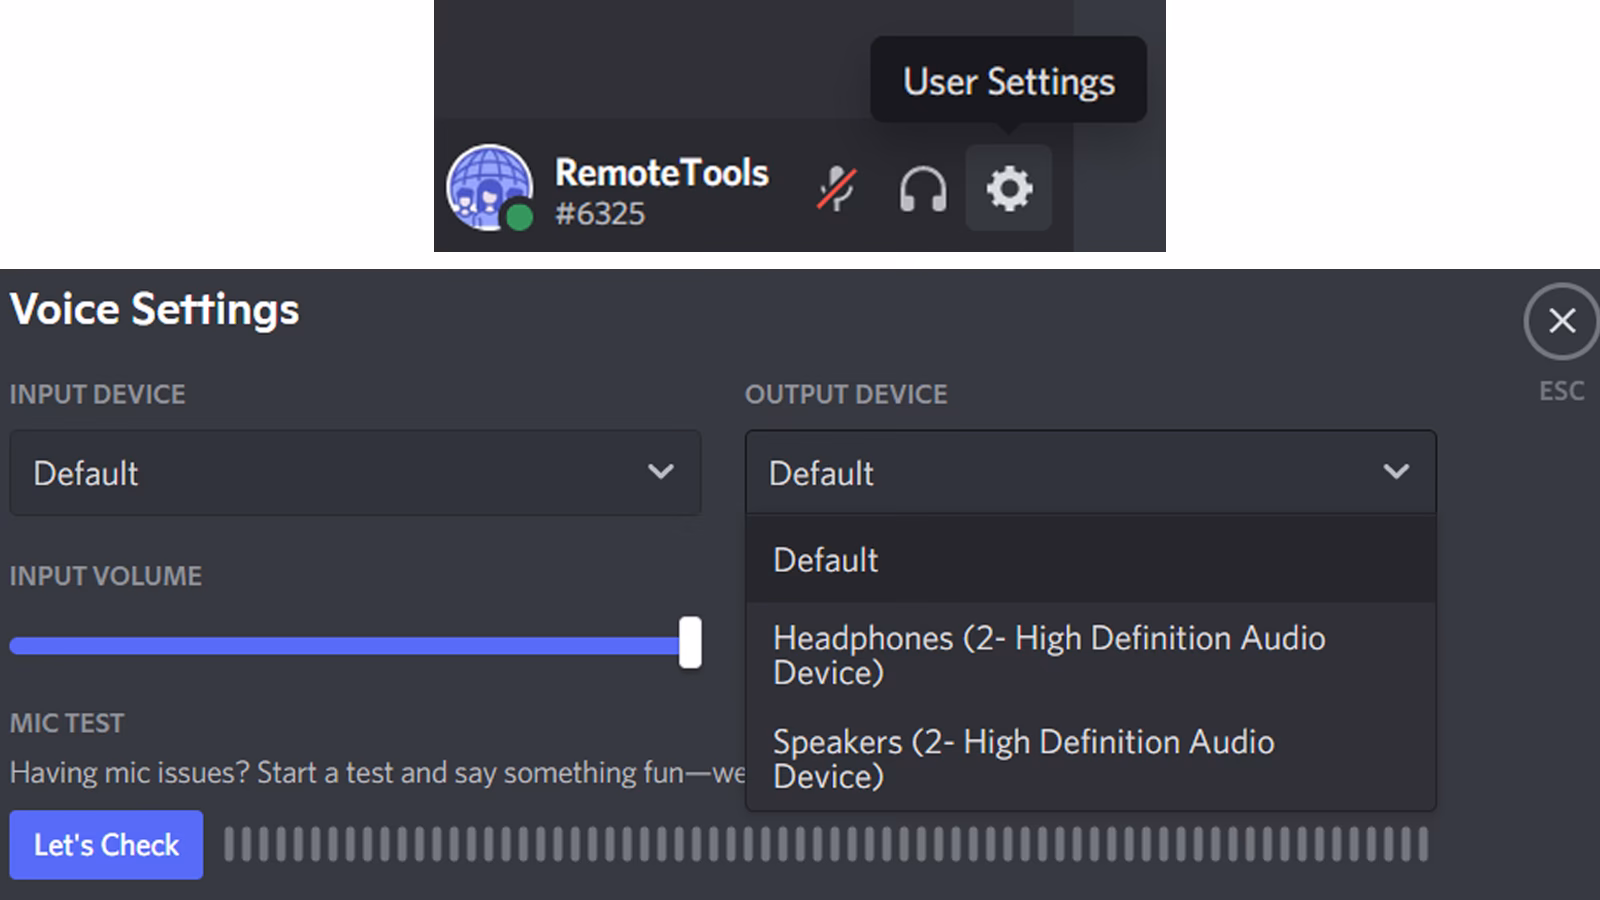Open User Settings with the gear icon
The width and height of the screenshot is (1600, 900).
(x=1008, y=188)
